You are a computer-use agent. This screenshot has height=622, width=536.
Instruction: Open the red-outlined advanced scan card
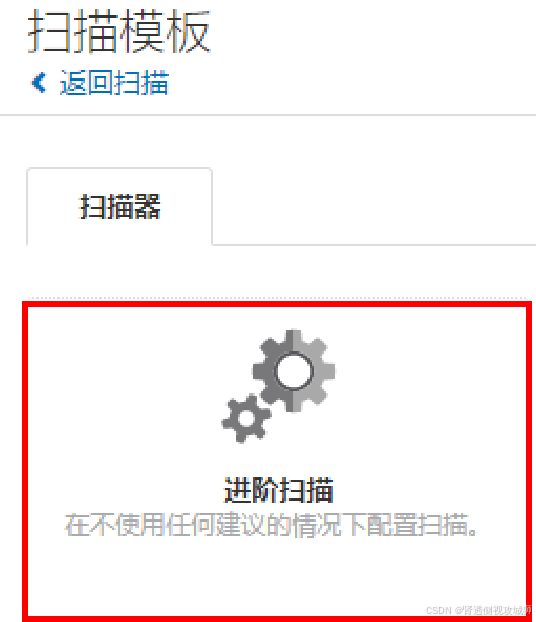pos(277,461)
